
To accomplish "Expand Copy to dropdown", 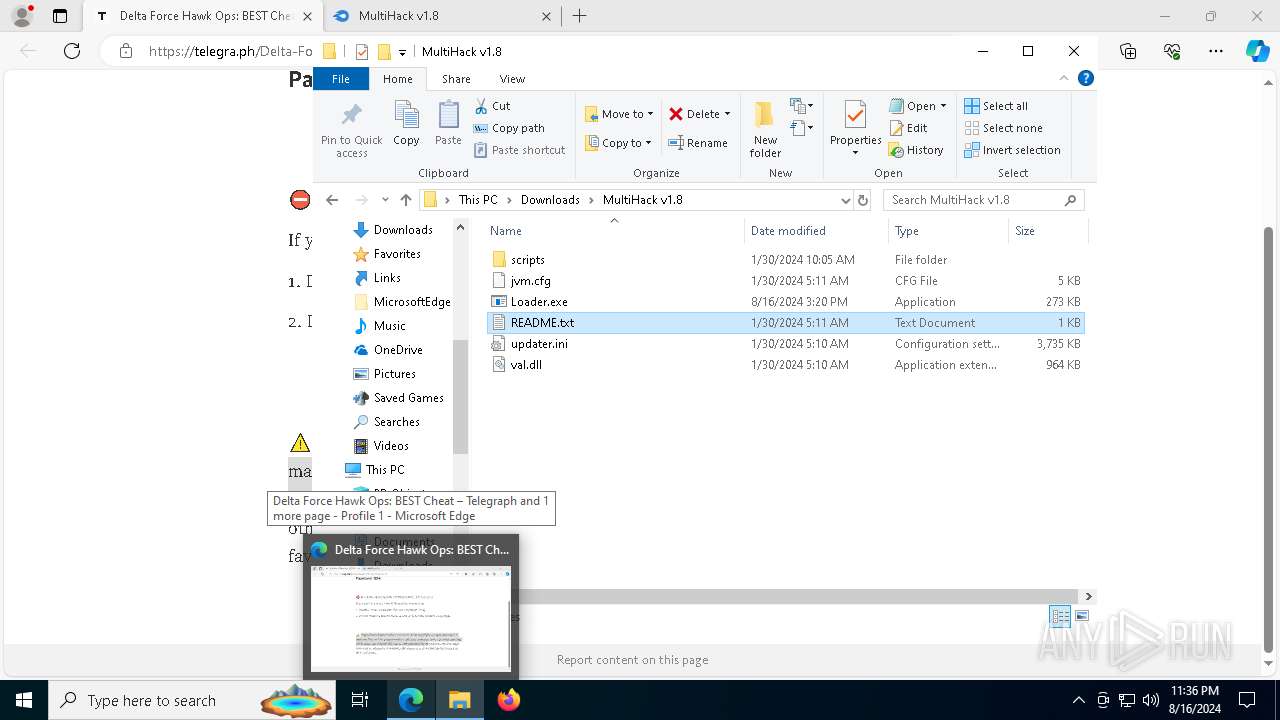I will (x=648, y=143).
